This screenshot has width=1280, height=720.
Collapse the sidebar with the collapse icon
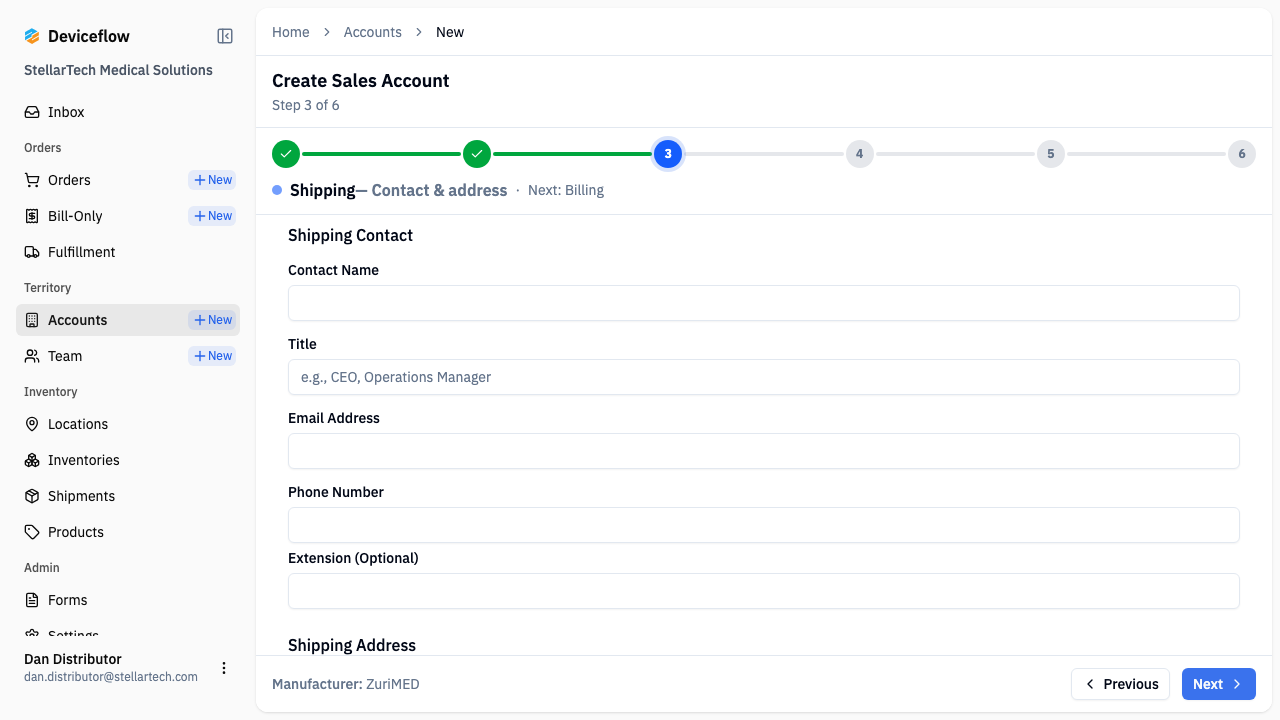point(224,35)
